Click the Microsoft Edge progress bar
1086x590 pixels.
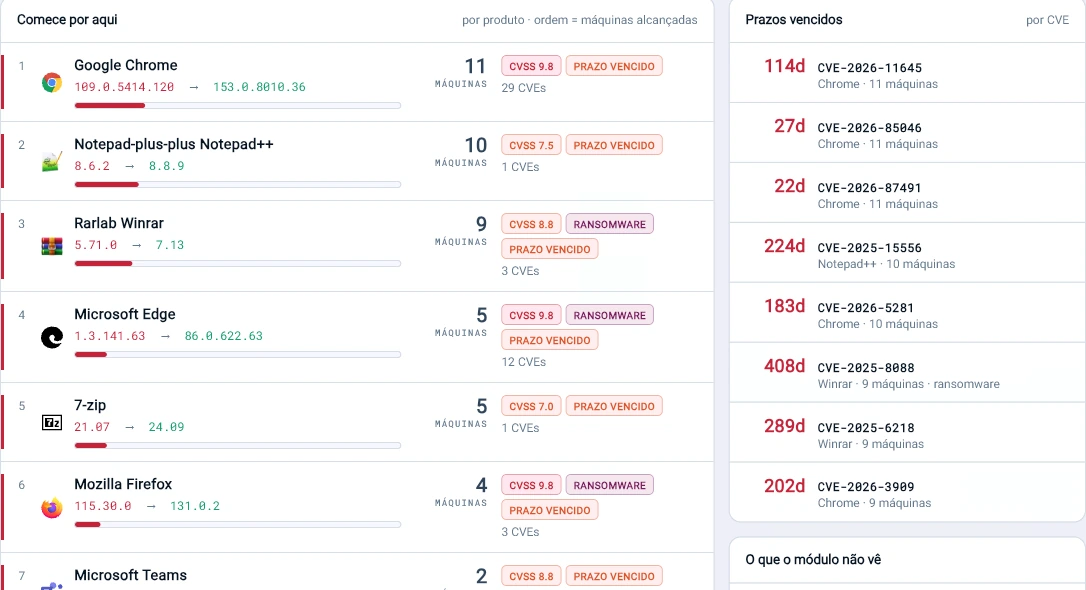pyautogui.click(x=238, y=355)
